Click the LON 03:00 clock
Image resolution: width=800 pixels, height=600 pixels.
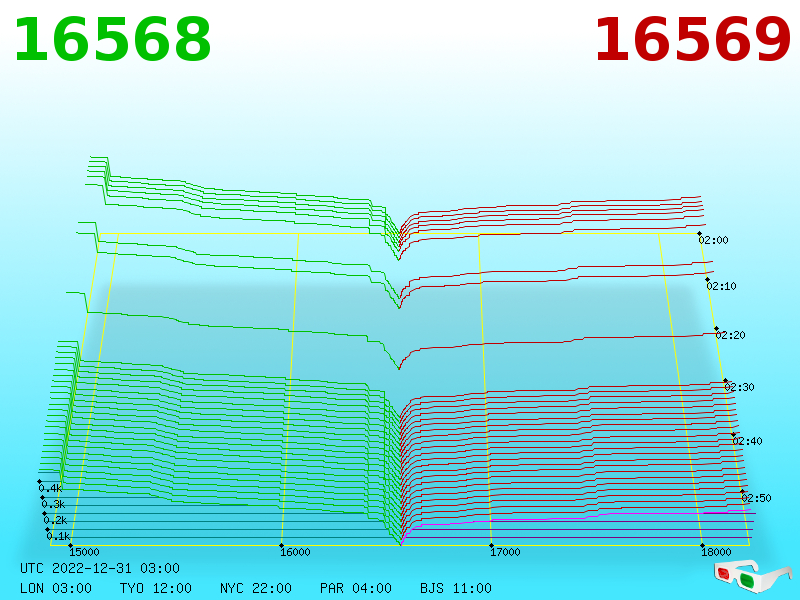[56, 588]
